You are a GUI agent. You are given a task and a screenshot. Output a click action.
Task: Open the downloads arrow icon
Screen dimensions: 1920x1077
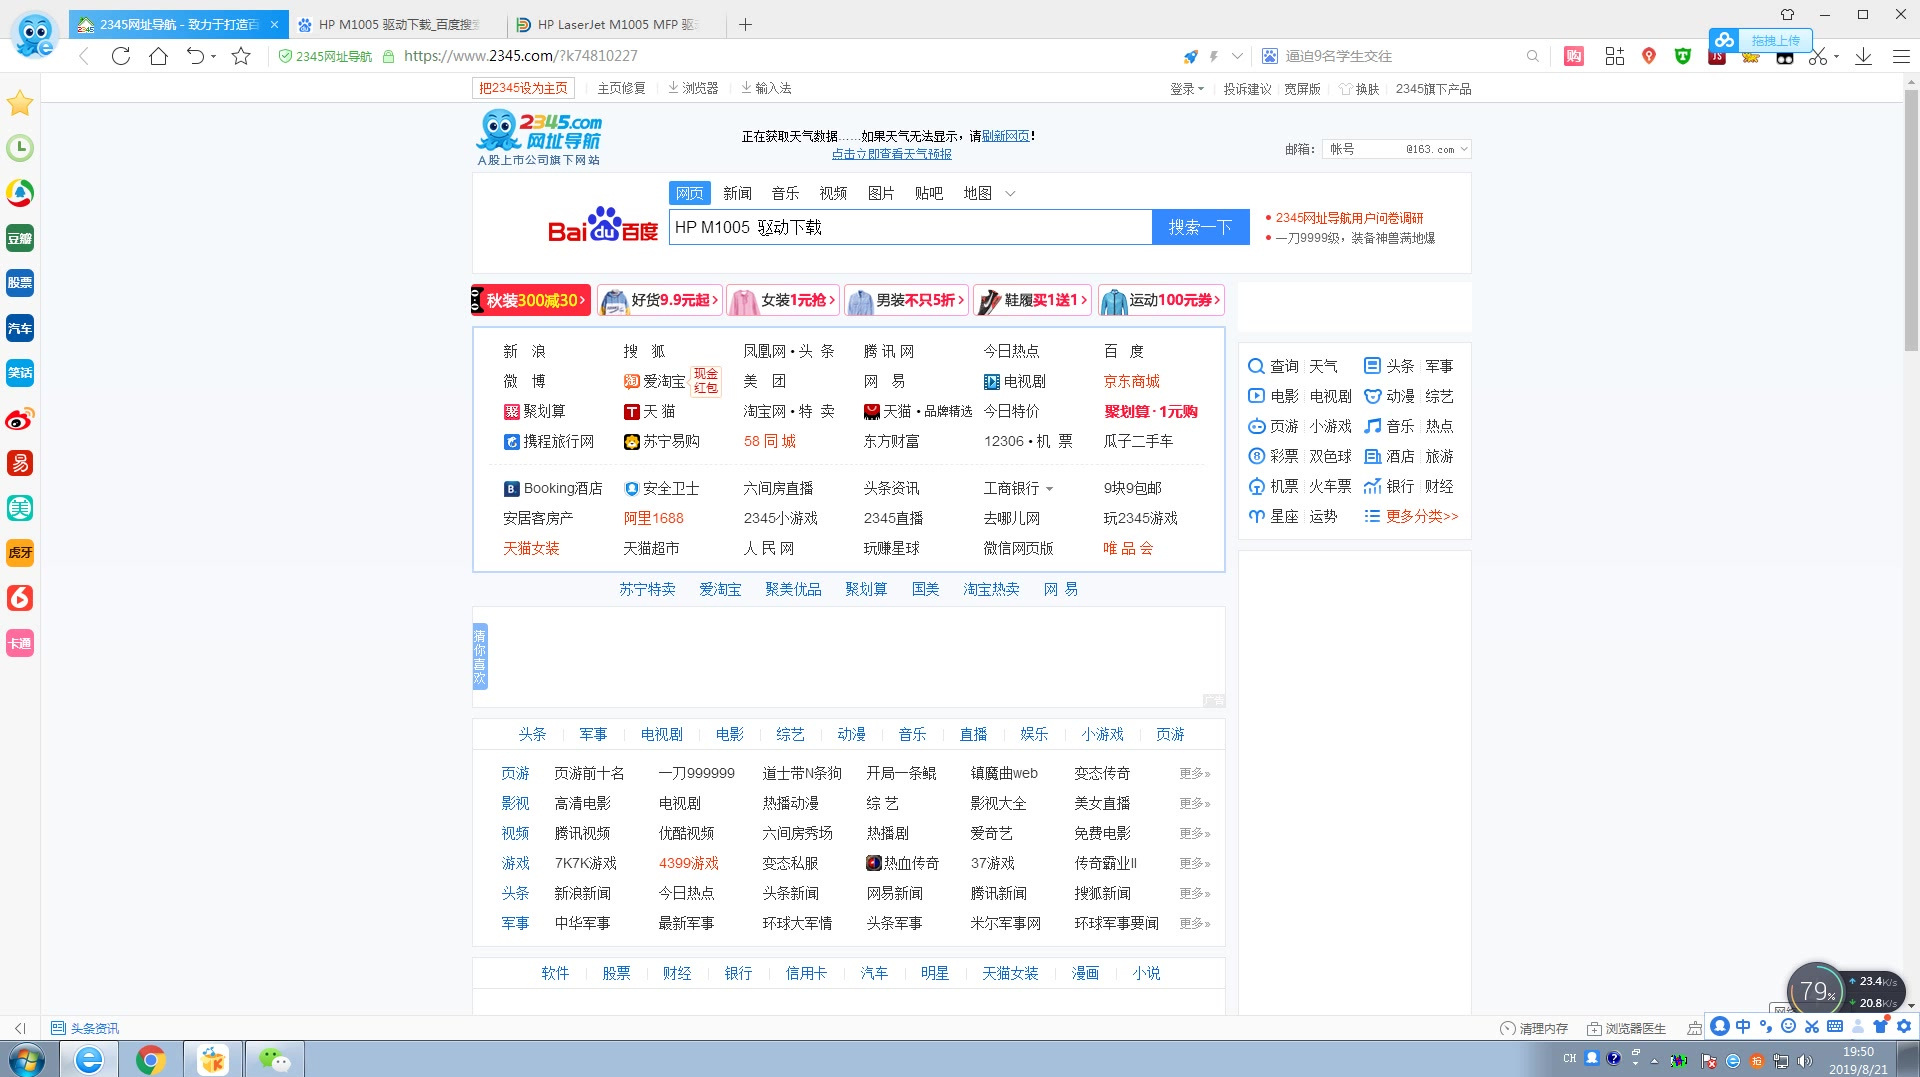click(1863, 56)
